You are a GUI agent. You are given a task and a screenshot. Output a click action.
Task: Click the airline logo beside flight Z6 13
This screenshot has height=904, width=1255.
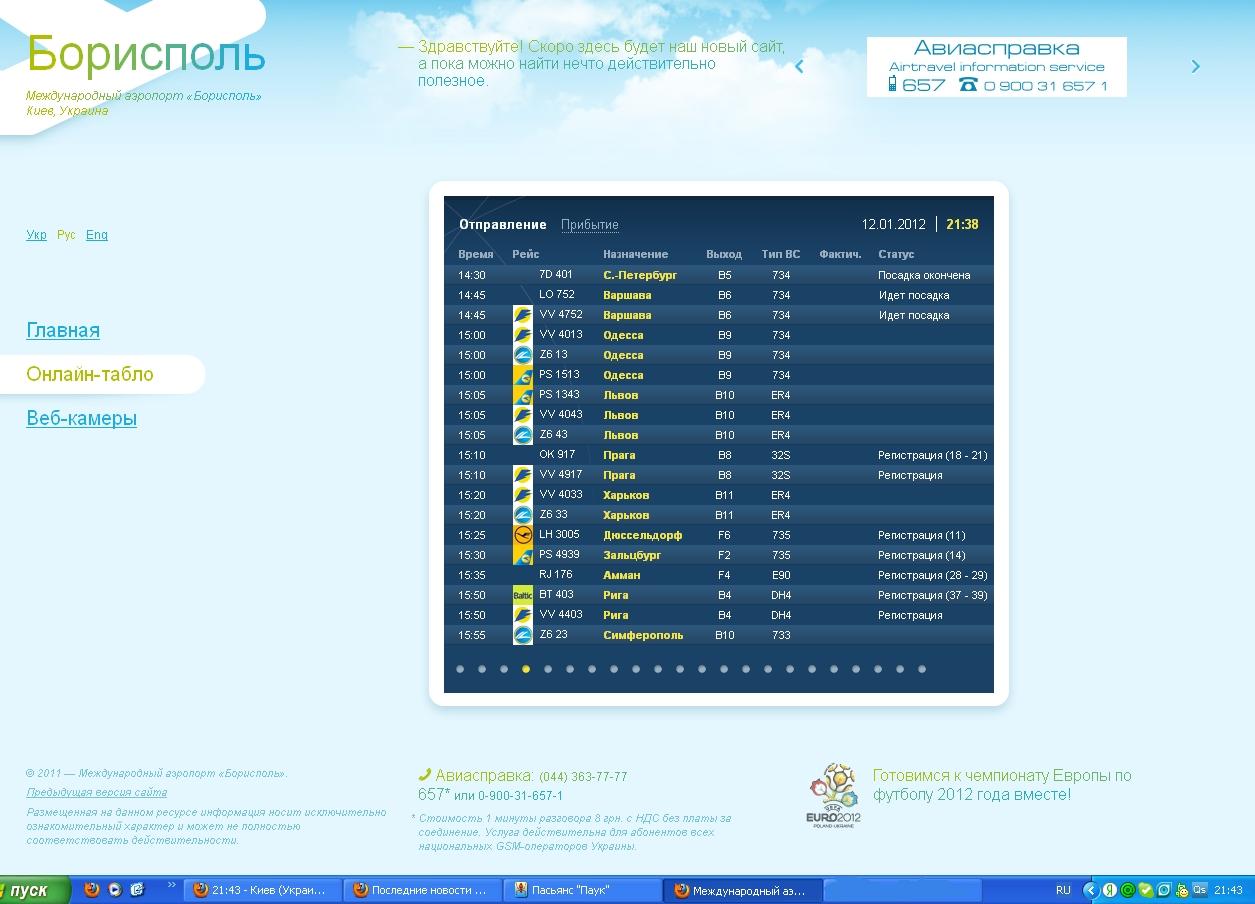click(522, 355)
